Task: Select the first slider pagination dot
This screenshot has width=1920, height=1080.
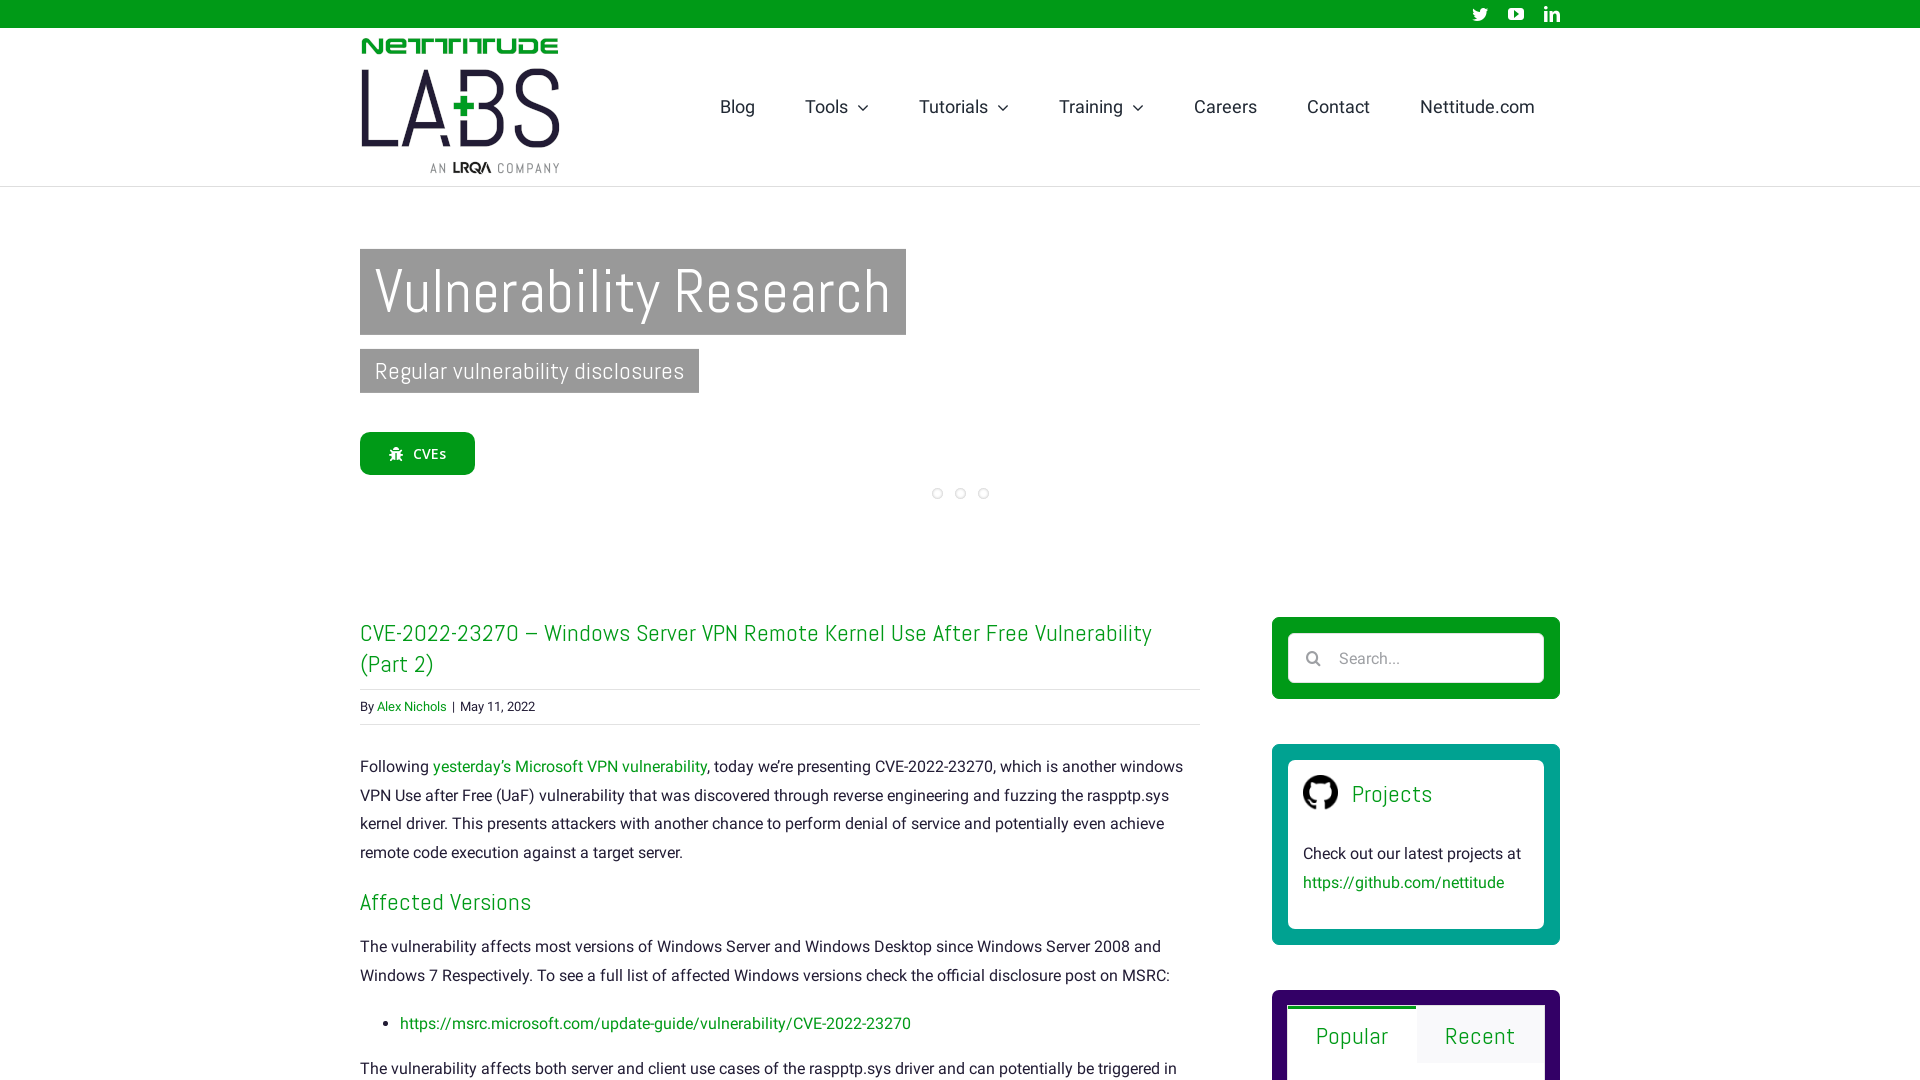Action: (x=937, y=493)
